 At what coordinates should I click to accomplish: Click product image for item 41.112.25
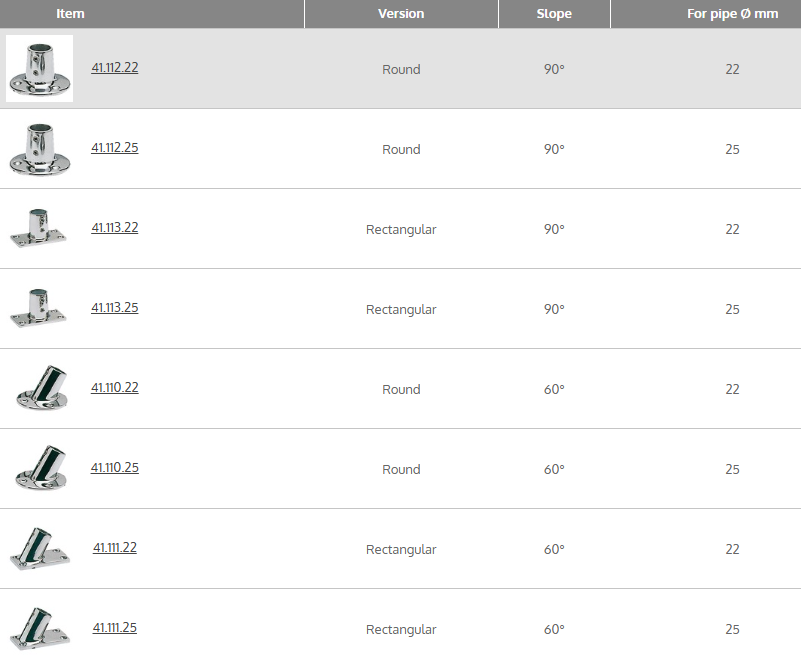tap(40, 148)
